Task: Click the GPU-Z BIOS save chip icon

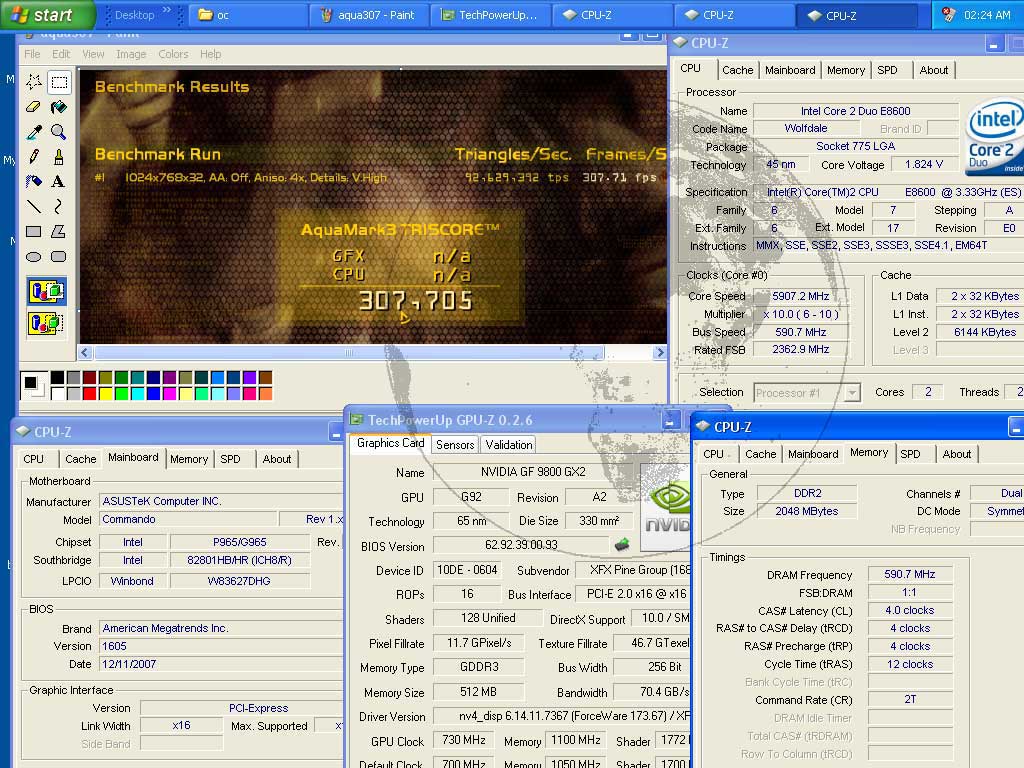Action: 622,544
